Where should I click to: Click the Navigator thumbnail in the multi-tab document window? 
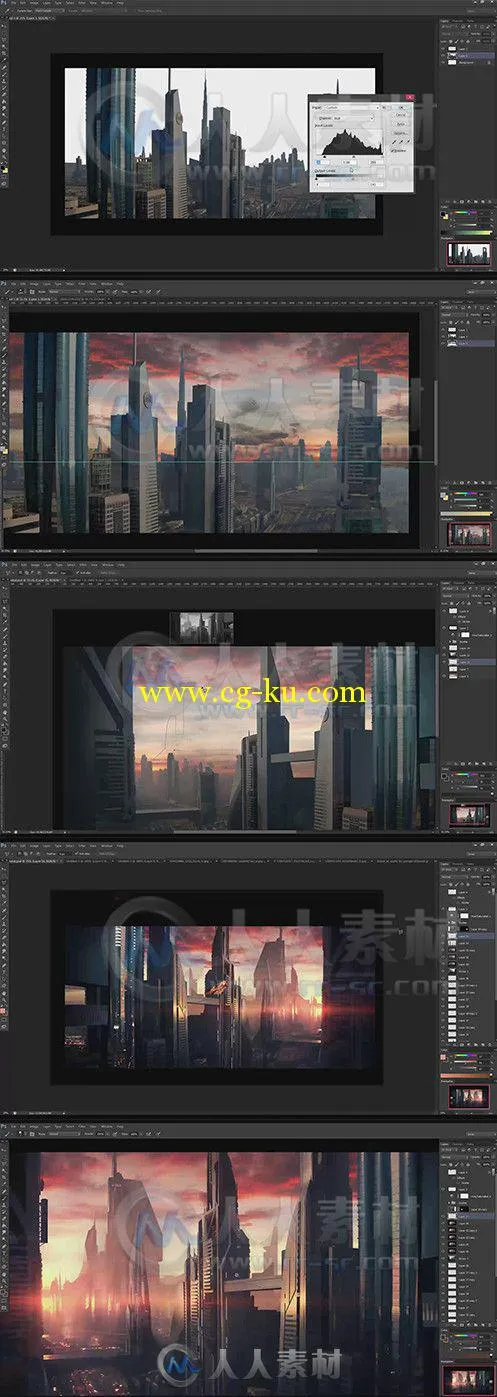pos(469,1097)
